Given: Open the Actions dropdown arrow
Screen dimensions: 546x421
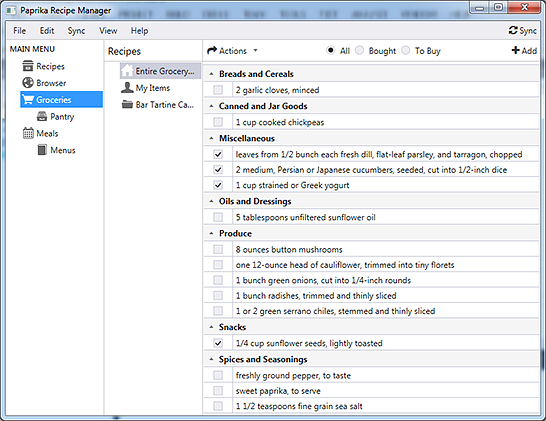Looking at the screenshot, I should pos(256,50).
